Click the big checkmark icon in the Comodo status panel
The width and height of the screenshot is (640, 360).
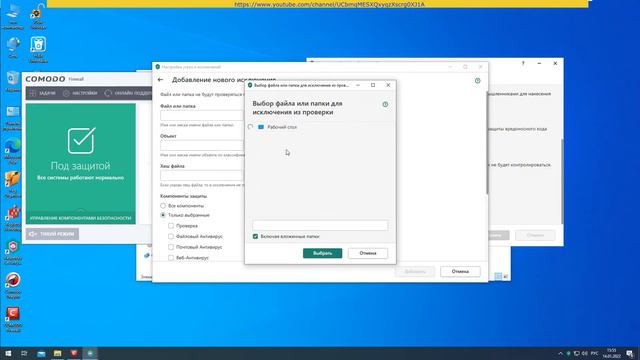click(x=81, y=140)
